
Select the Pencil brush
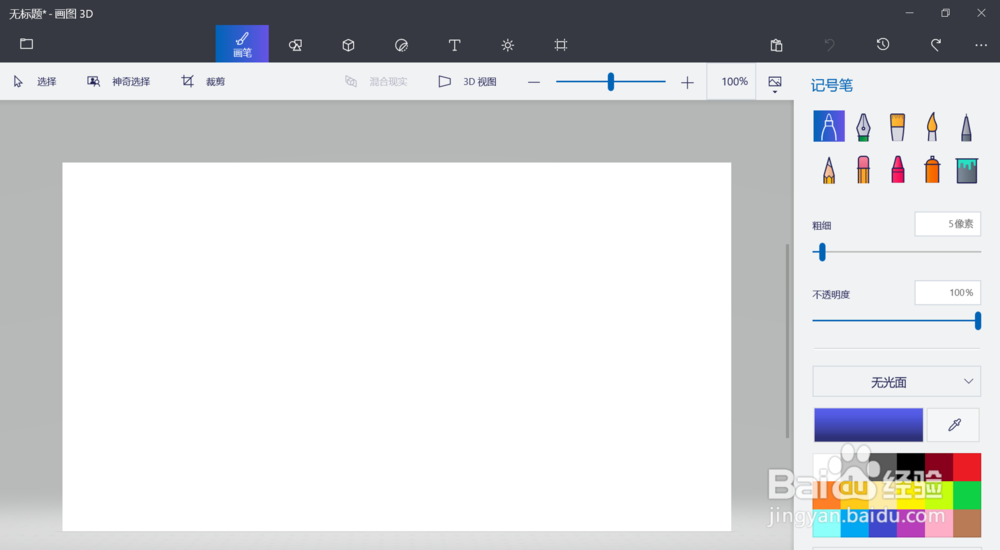(828, 170)
